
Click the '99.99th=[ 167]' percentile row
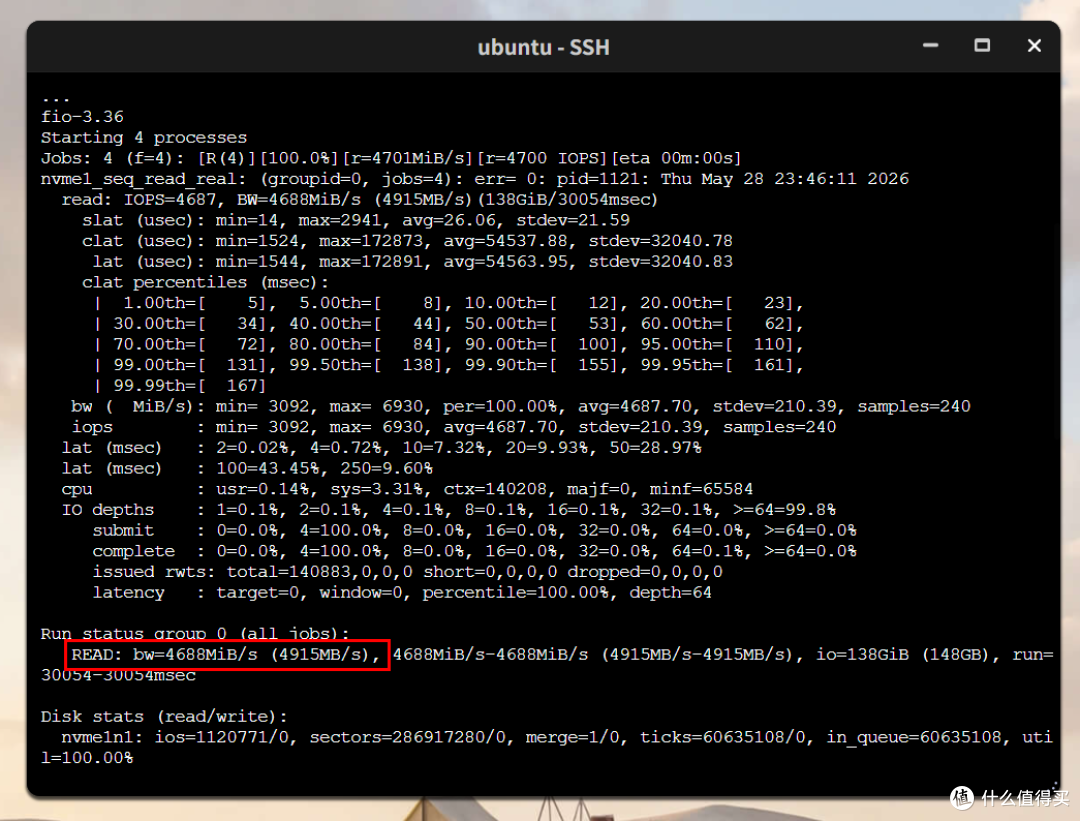(180, 385)
